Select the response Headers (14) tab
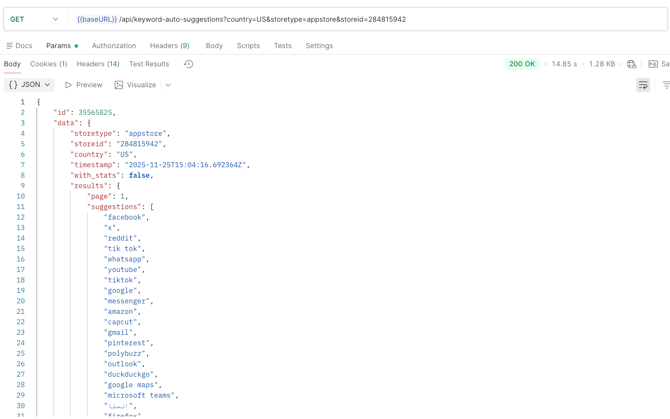 98,64
